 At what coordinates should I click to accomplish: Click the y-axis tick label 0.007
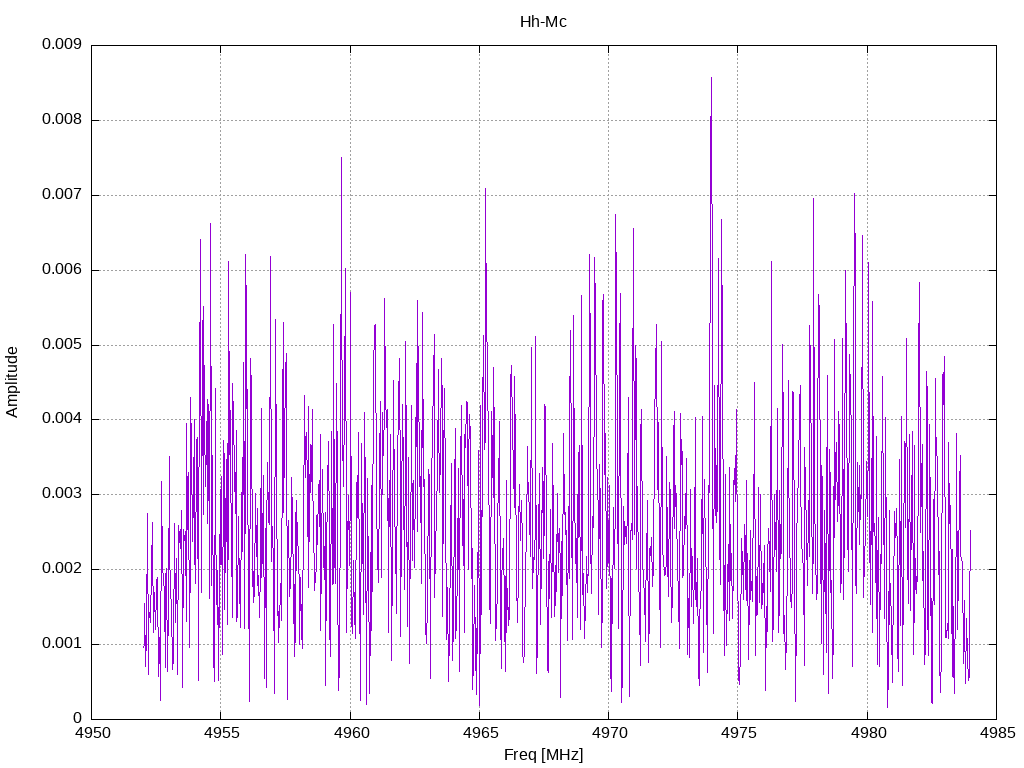click(x=62, y=195)
